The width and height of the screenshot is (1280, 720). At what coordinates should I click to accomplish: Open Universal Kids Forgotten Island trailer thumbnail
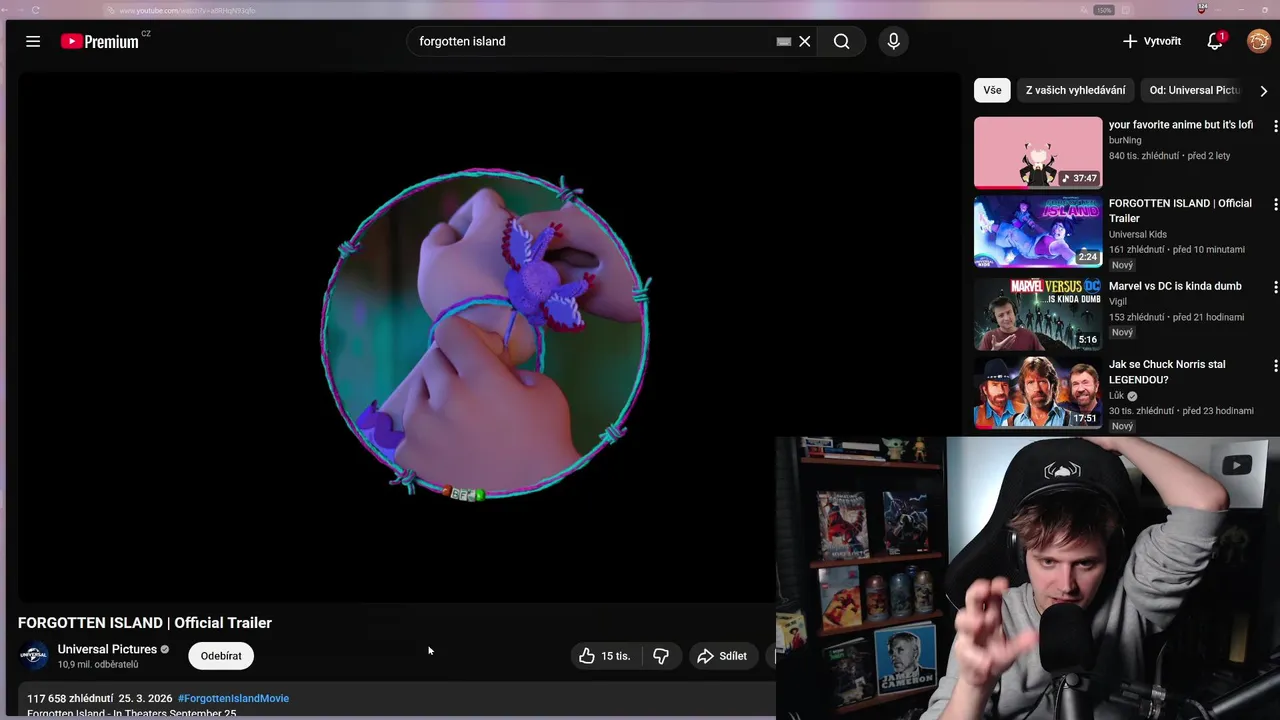(1038, 231)
